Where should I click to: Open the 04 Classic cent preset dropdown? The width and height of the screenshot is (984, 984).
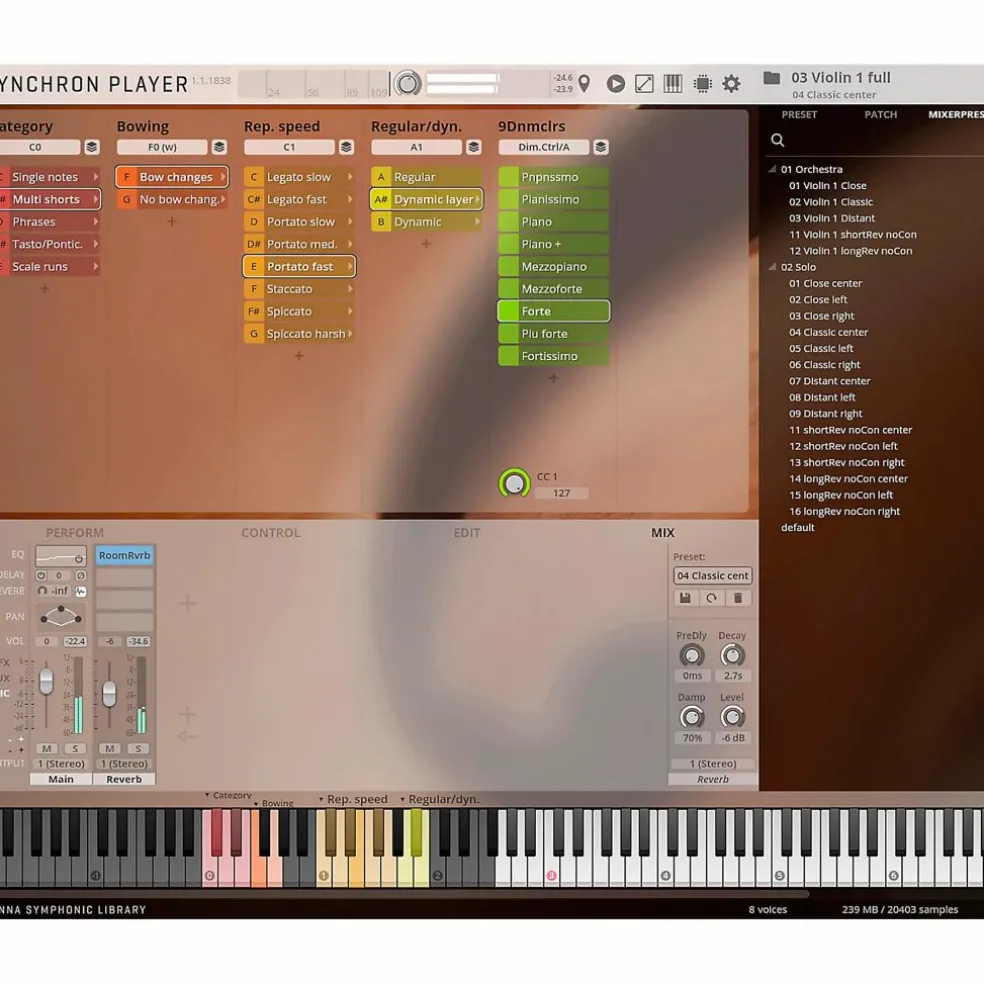coord(712,575)
